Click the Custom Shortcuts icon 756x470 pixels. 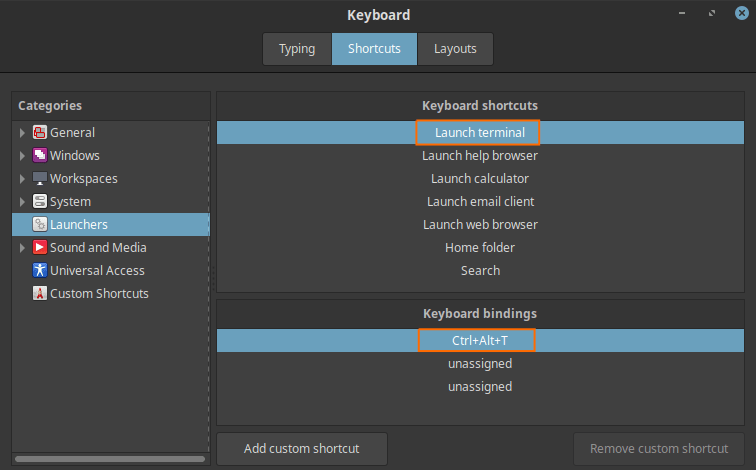(x=40, y=294)
